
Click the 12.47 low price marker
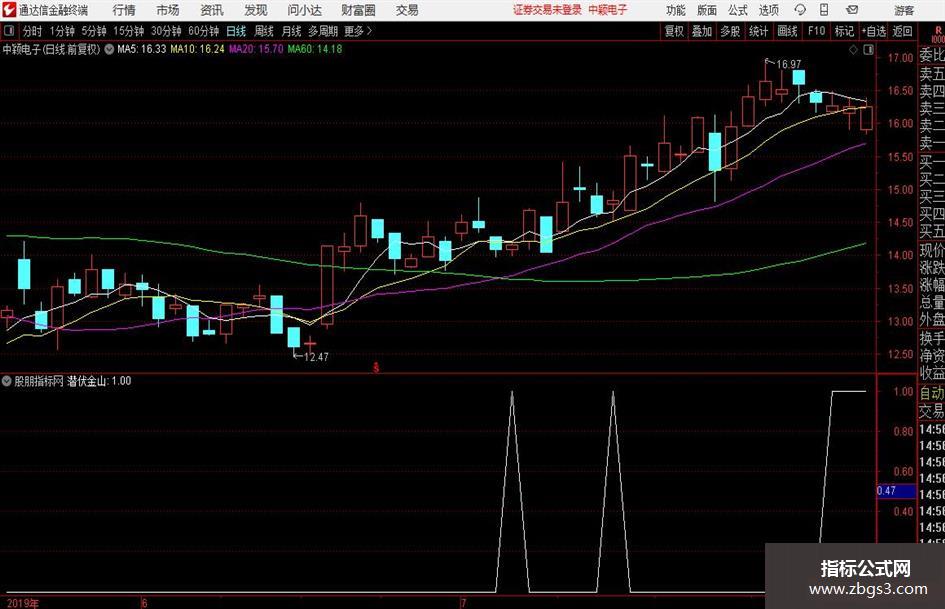316,357
